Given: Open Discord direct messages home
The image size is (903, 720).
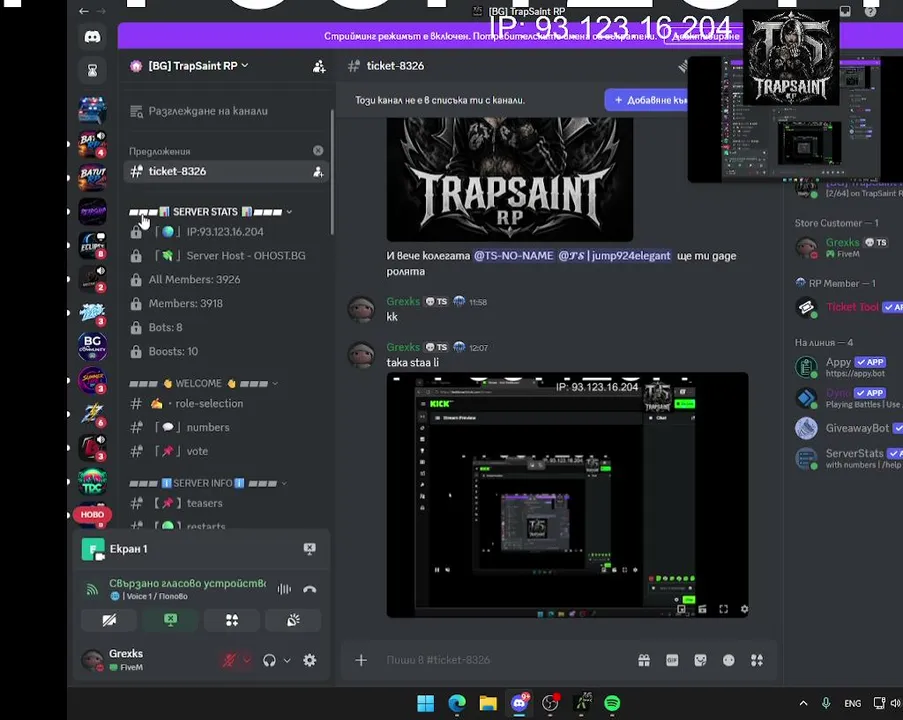Looking at the screenshot, I should 92,37.
